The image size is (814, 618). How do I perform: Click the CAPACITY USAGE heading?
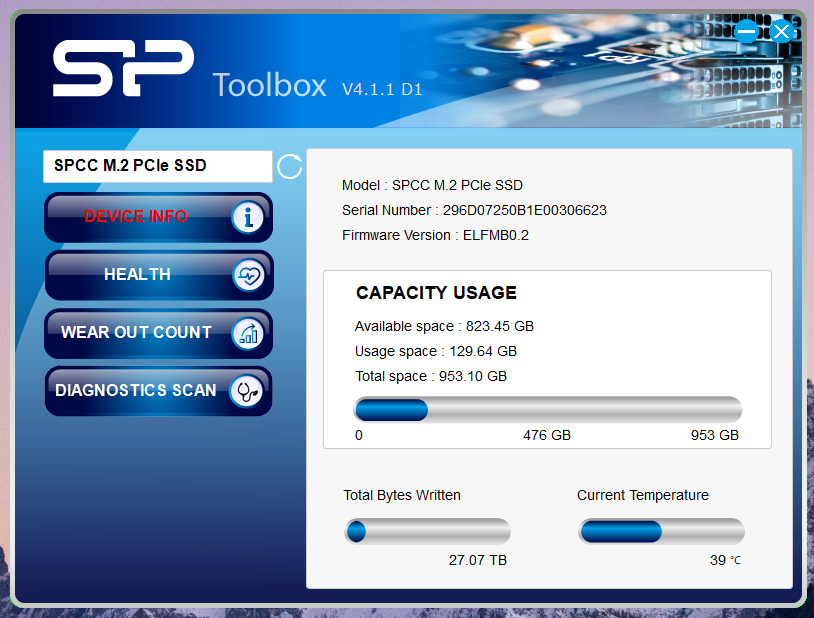coord(436,293)
